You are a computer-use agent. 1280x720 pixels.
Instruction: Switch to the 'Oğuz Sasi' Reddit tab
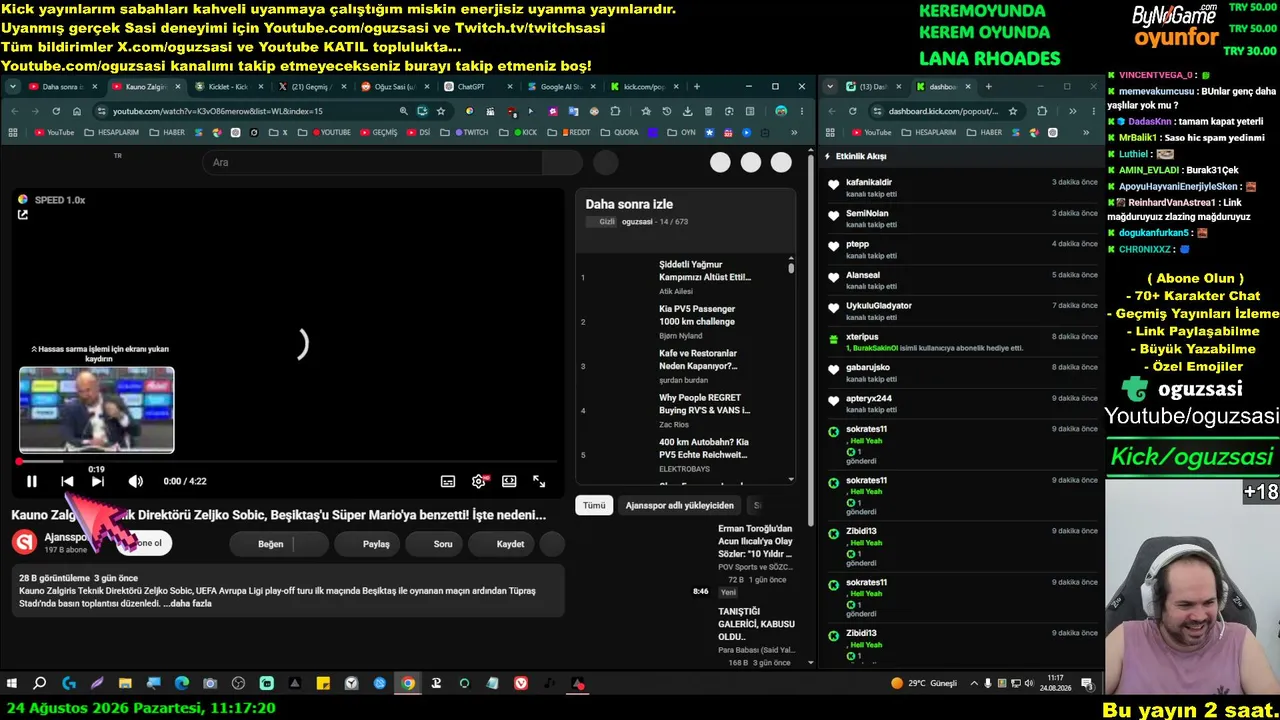[x=394, y=87]
